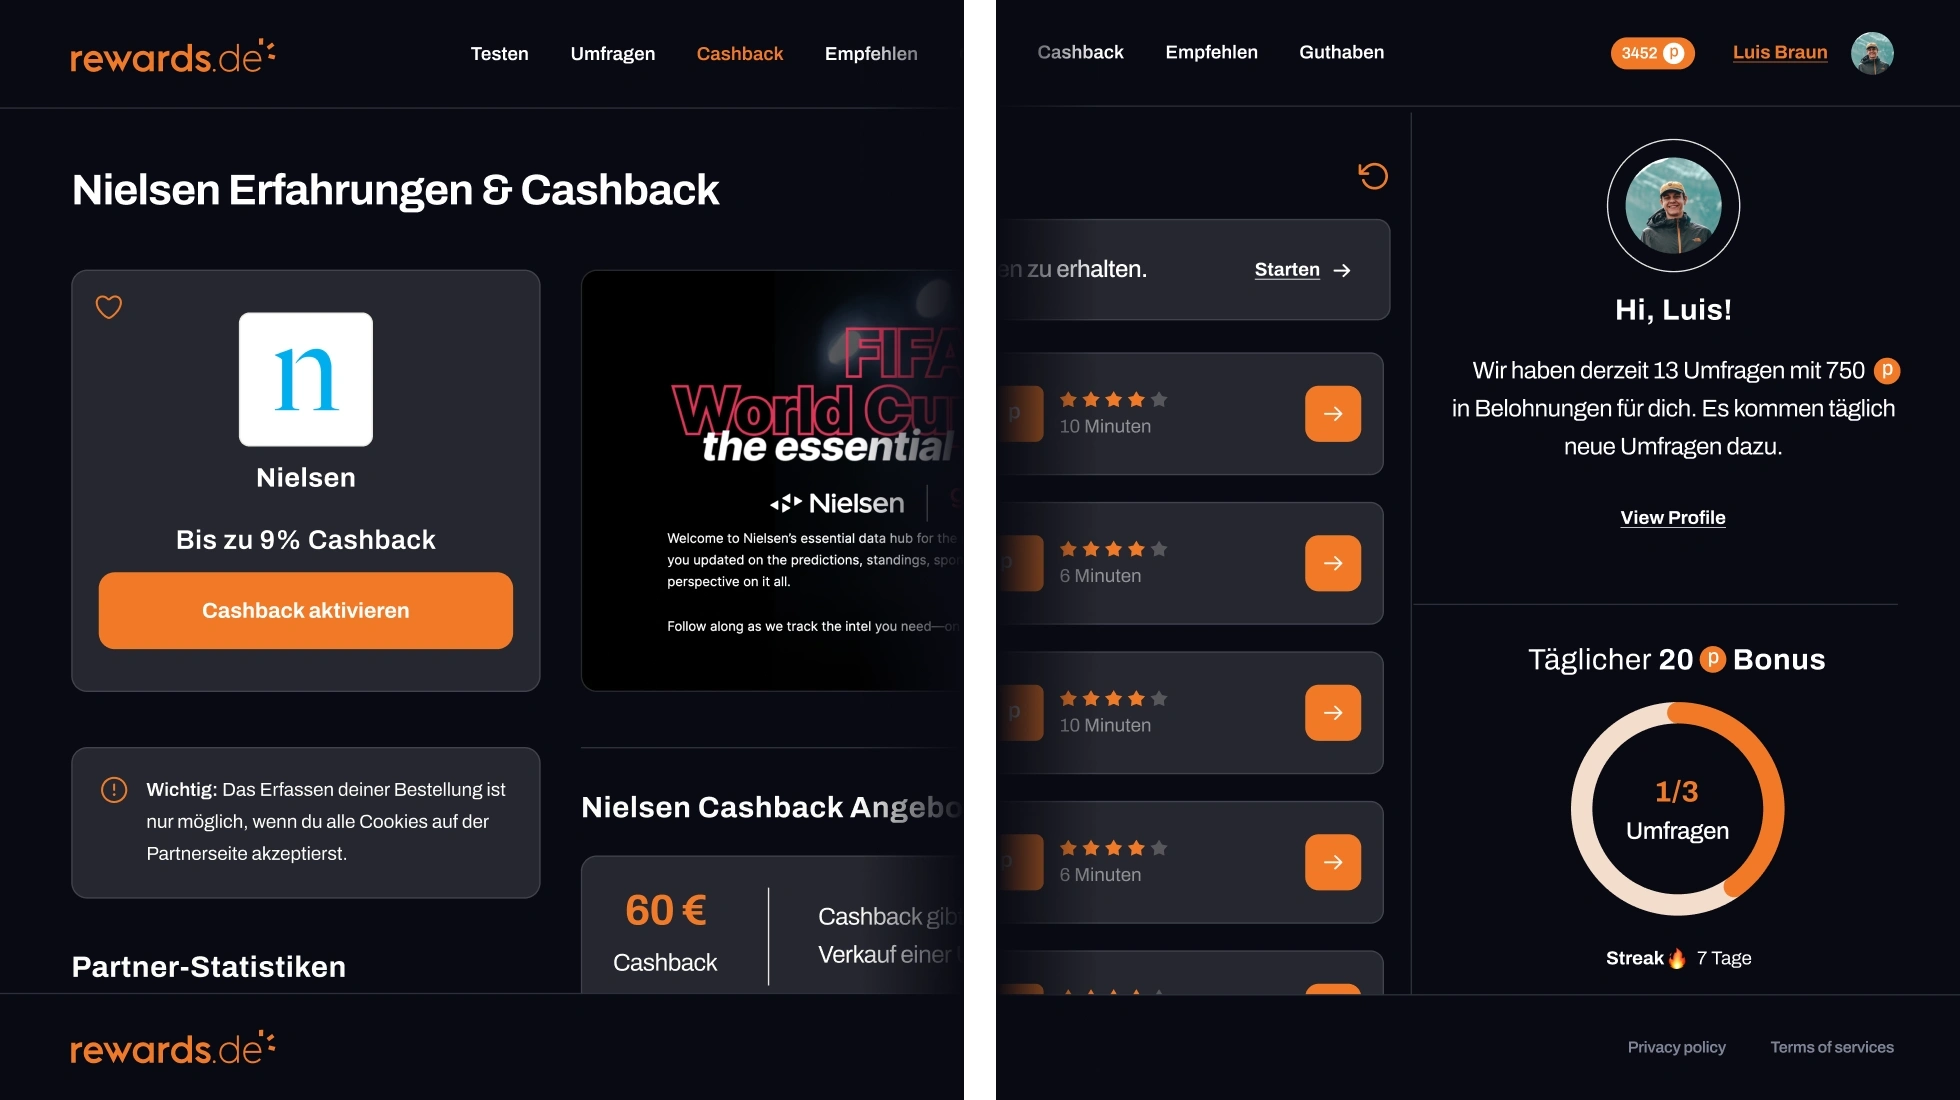The height and width of the screenshot is (1100, 1960).
Task: Open the Umfragen menu item
Action: click(x=613, y=54)
